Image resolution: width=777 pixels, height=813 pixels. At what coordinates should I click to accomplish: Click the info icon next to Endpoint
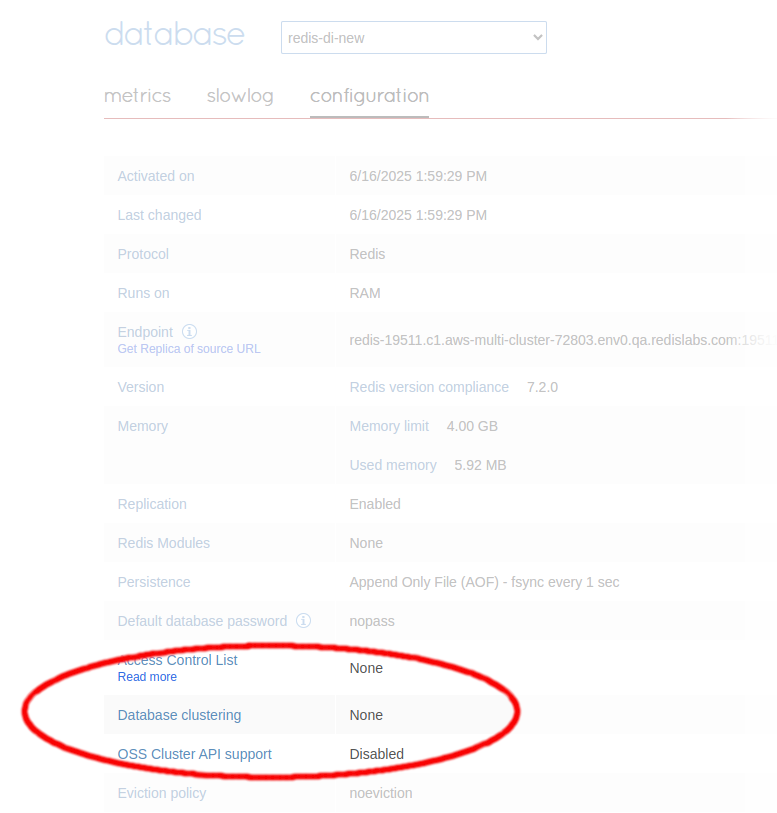tap(190, 331)
